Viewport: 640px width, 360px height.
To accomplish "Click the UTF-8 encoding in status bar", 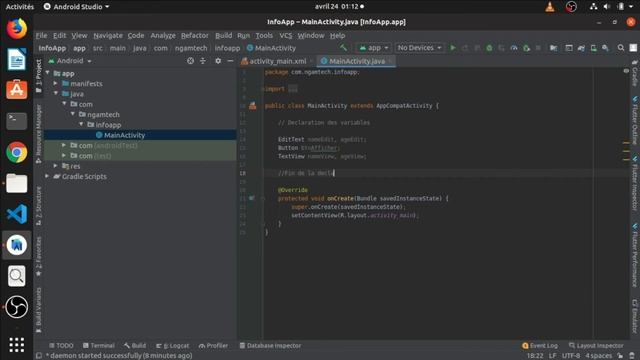I will point(571,356).
